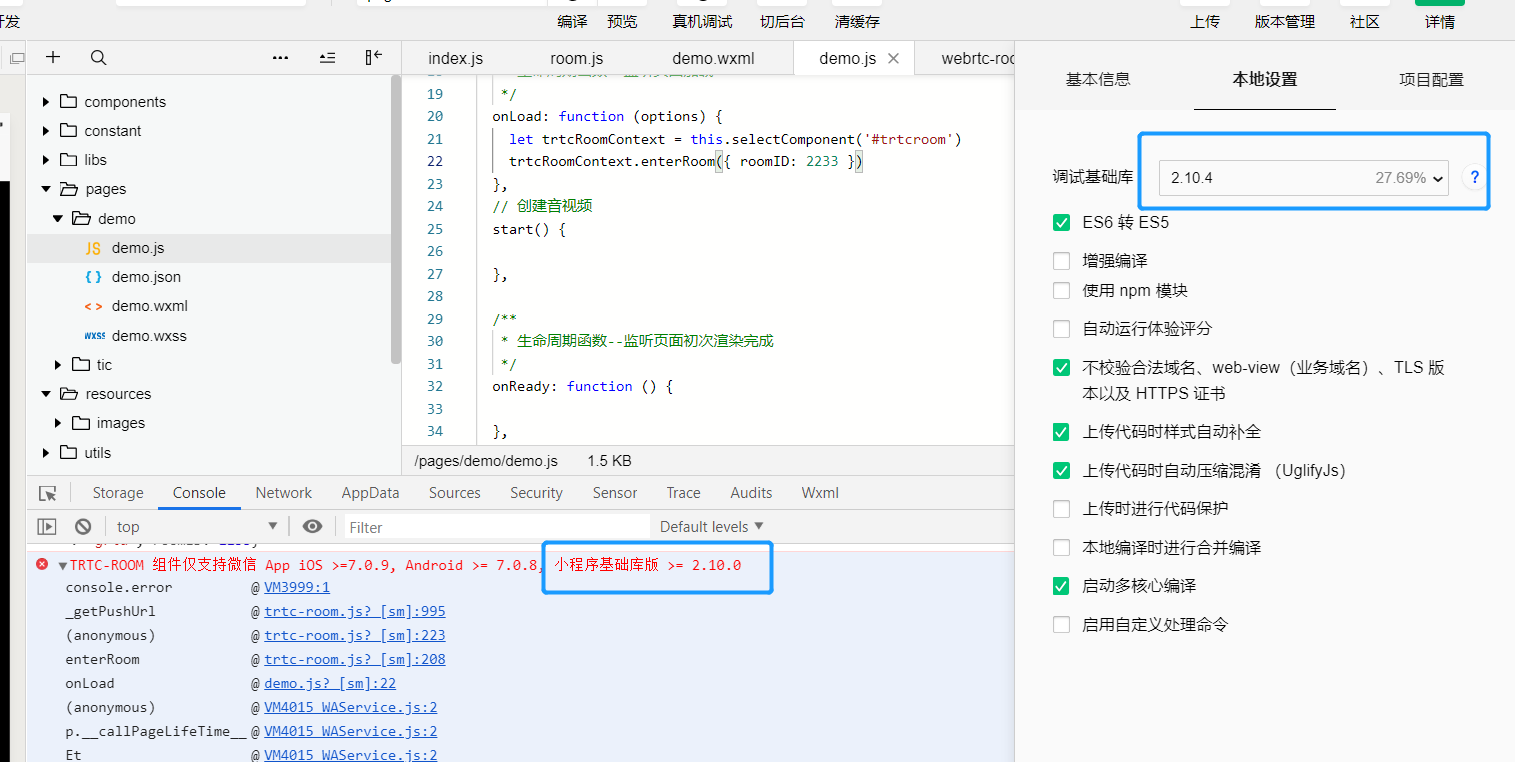Click the element inspector arrow in devtools
This screenshot has width=1515, height=762.
(x=47, y=493)
